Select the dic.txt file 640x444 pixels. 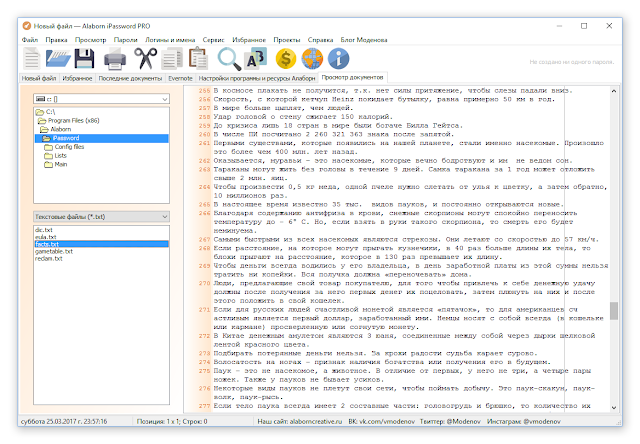coord(44,230)
